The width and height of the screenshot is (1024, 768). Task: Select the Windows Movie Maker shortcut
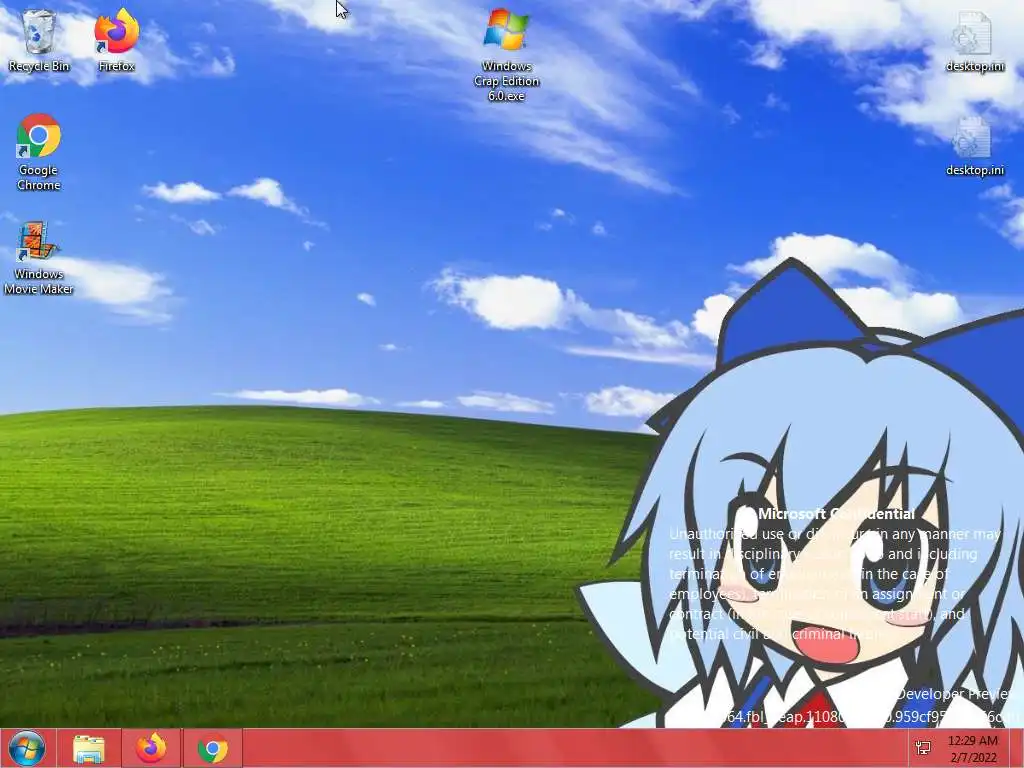click(x=39, y=258)
